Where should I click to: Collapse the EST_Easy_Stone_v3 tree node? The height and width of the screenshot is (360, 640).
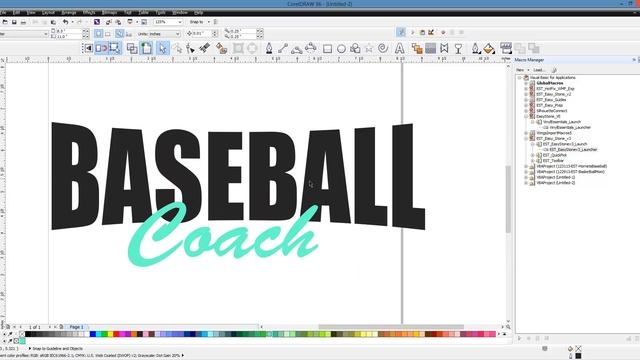click(526, 139)
